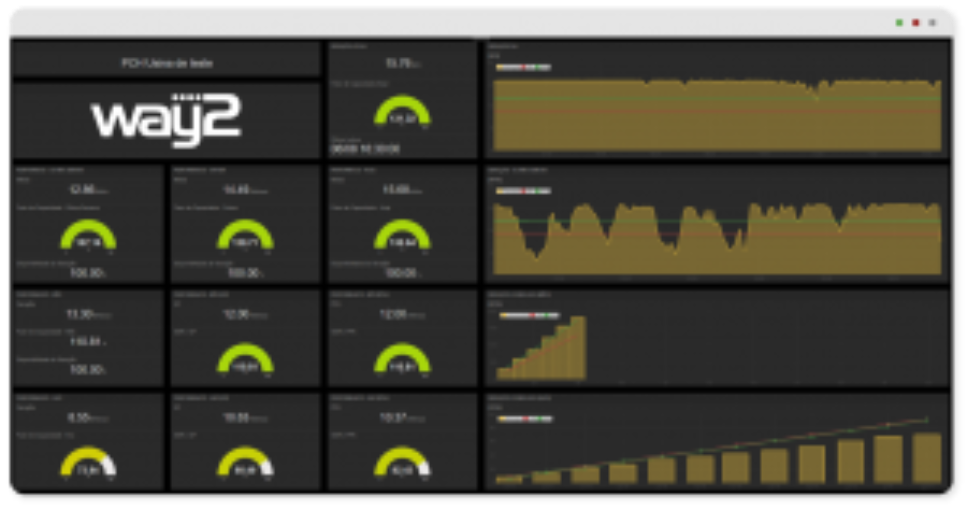Click the gauge in the 10.55 panel
The image size is (967, 507).
click(245, 463)
